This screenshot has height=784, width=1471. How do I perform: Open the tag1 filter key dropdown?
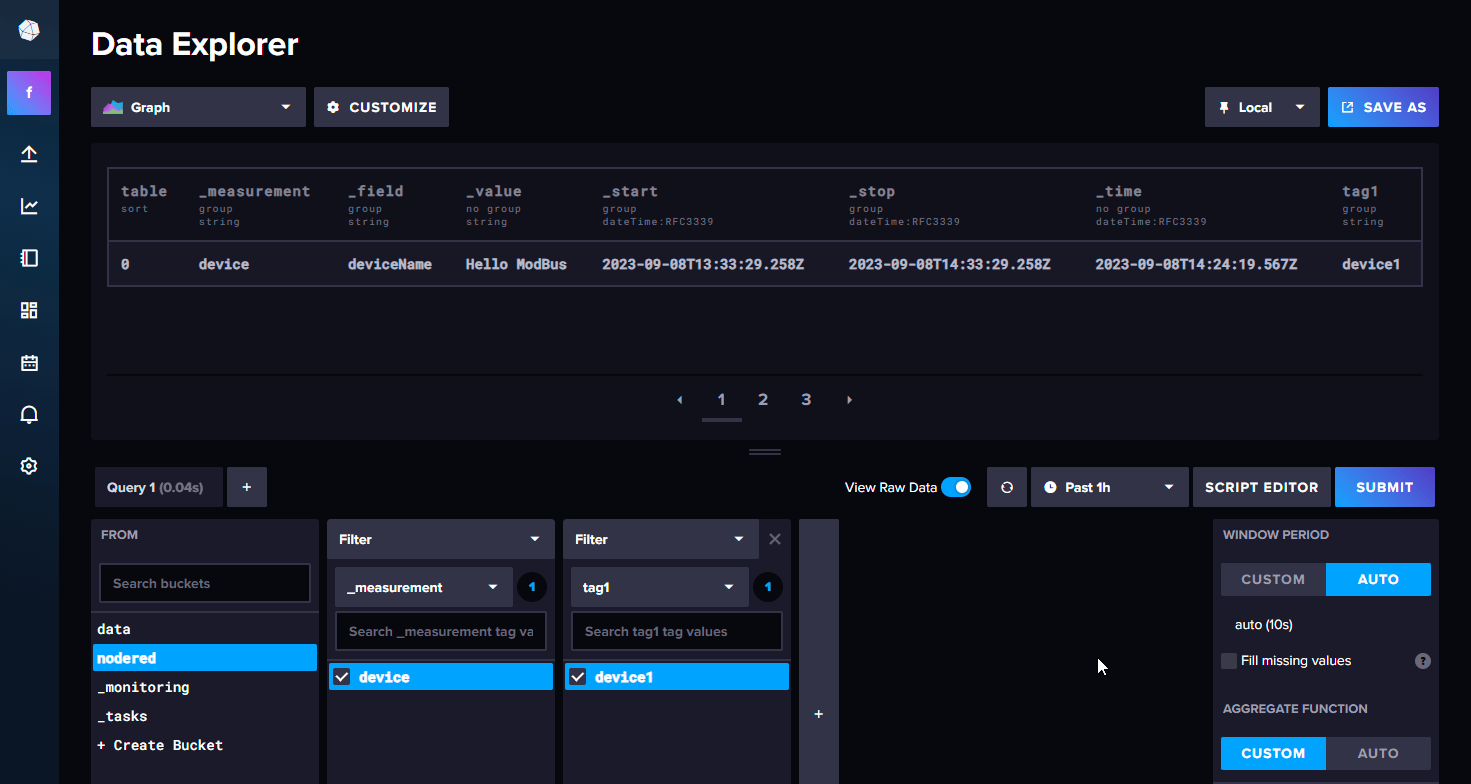click(659, 587)
